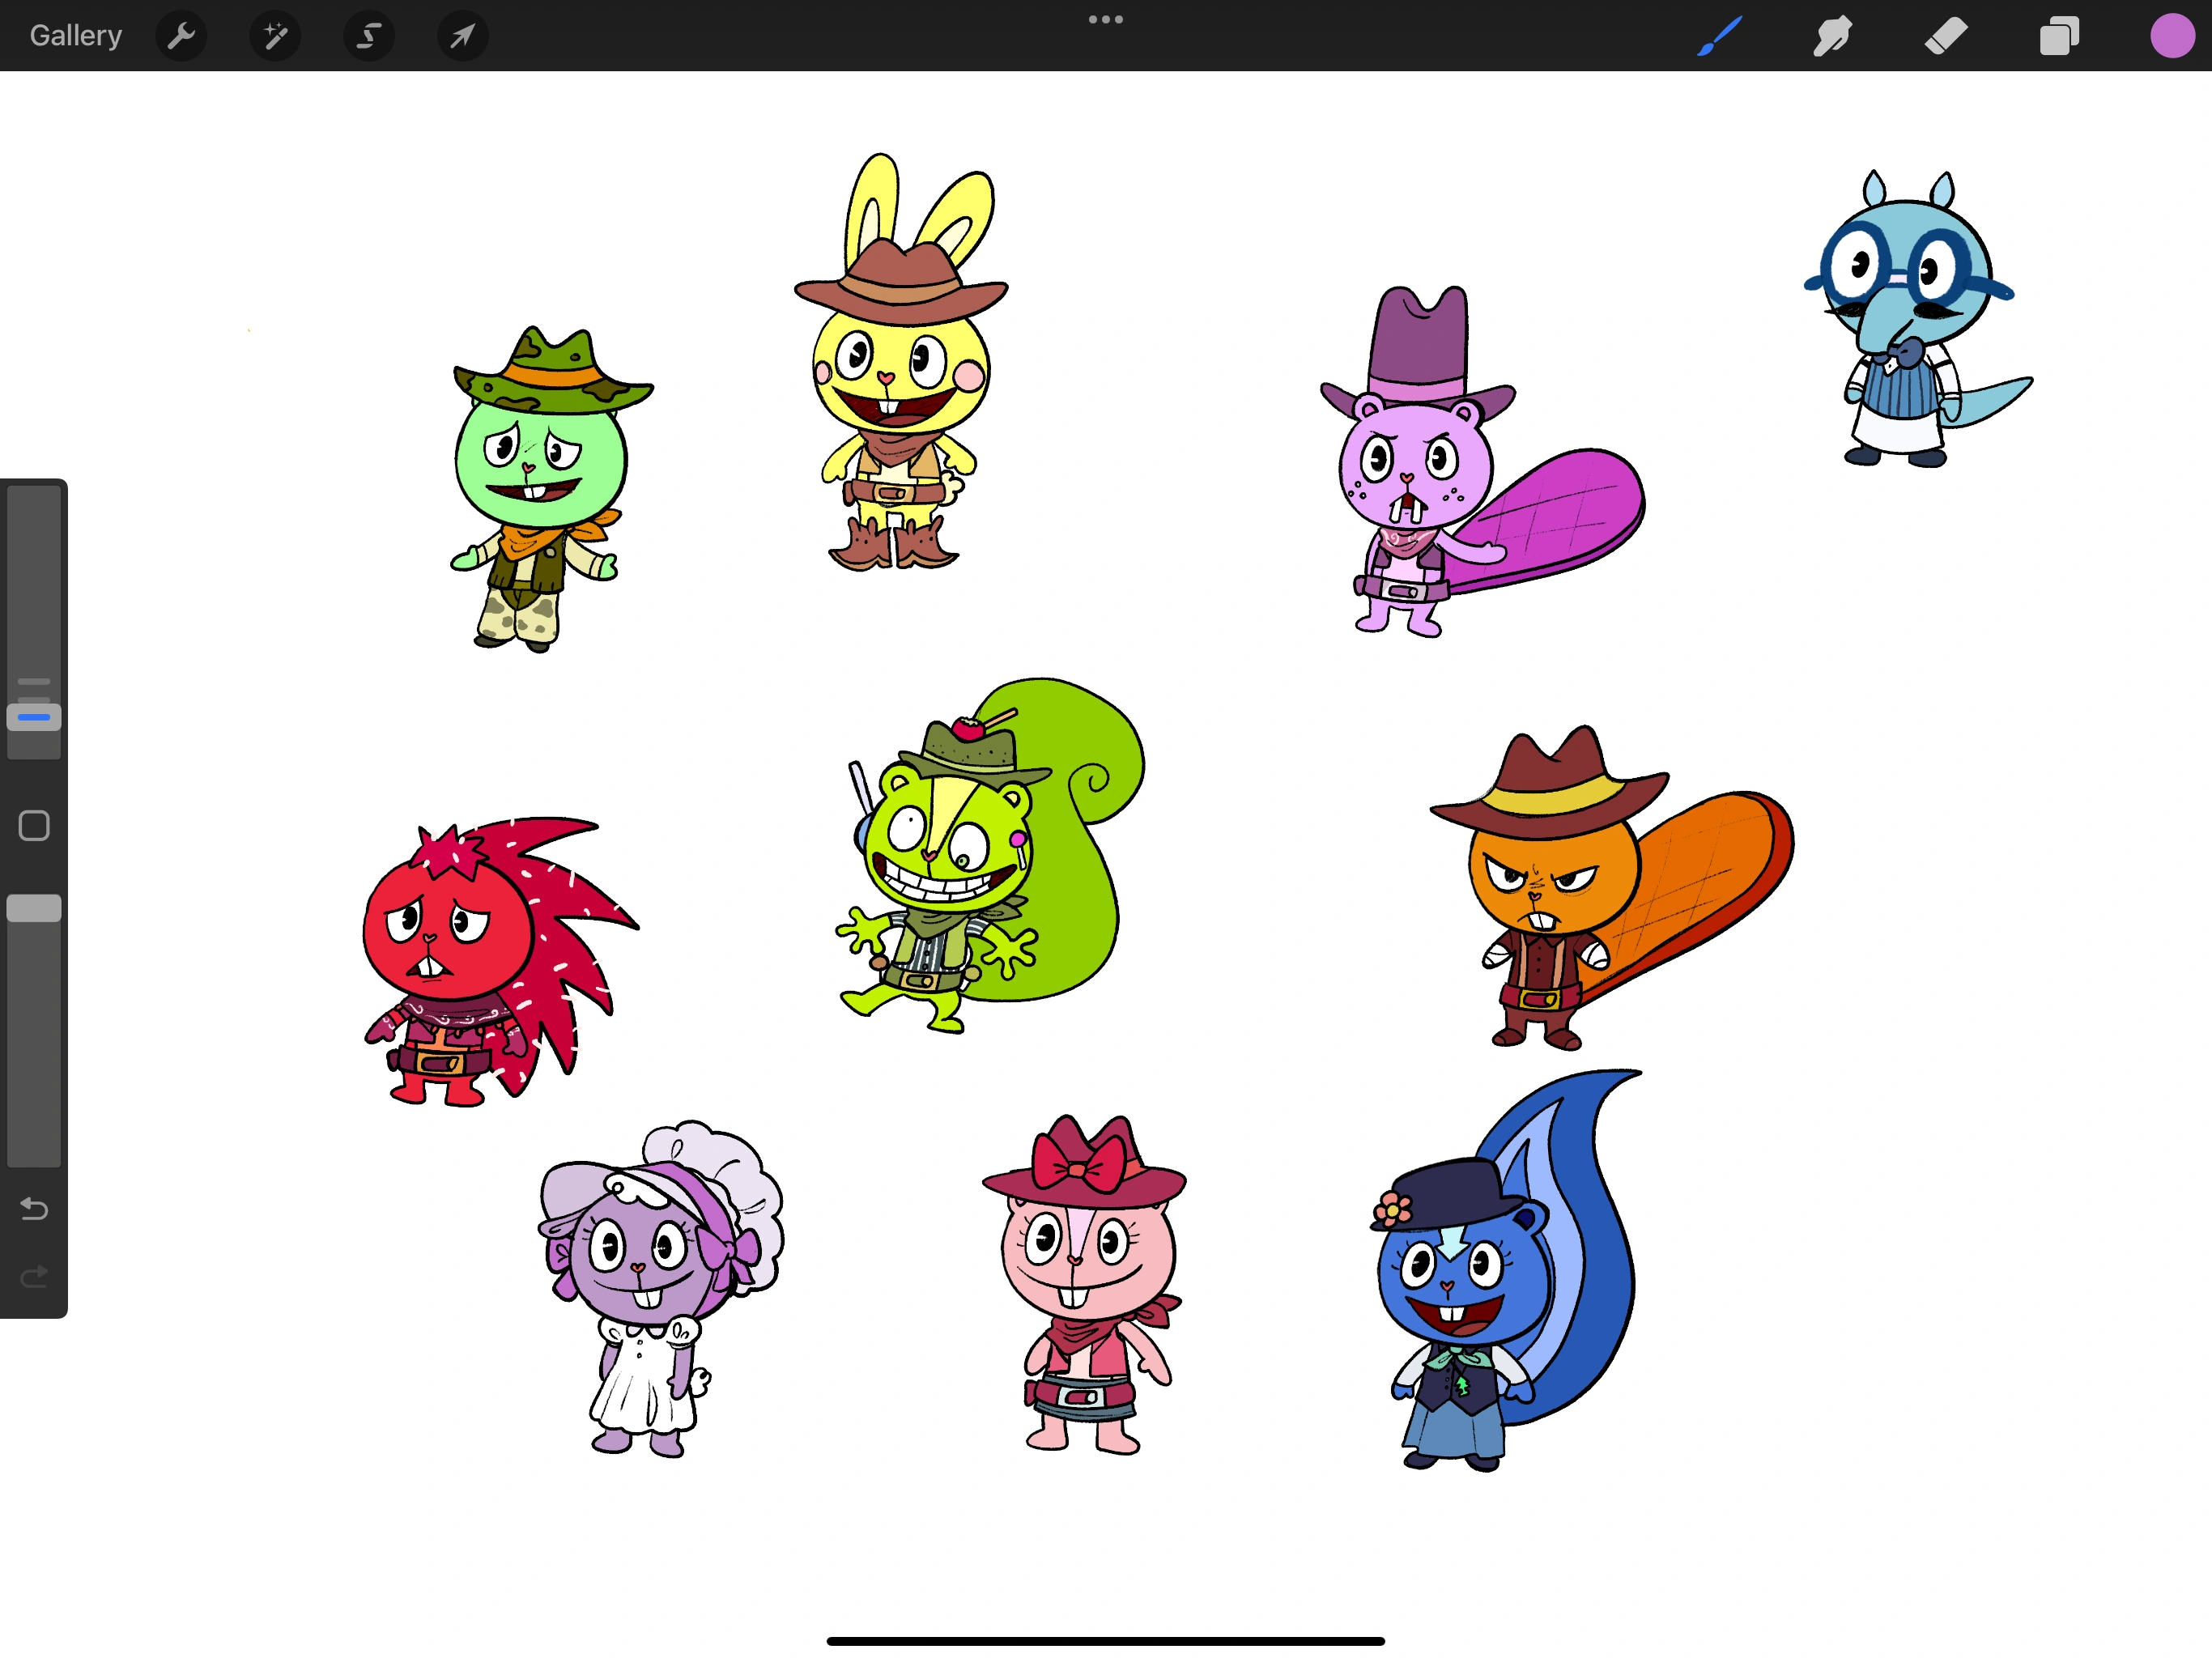Return to the Gallery
The width and height of the screenshot is (2212, 1658).
(x=76, y=36)
